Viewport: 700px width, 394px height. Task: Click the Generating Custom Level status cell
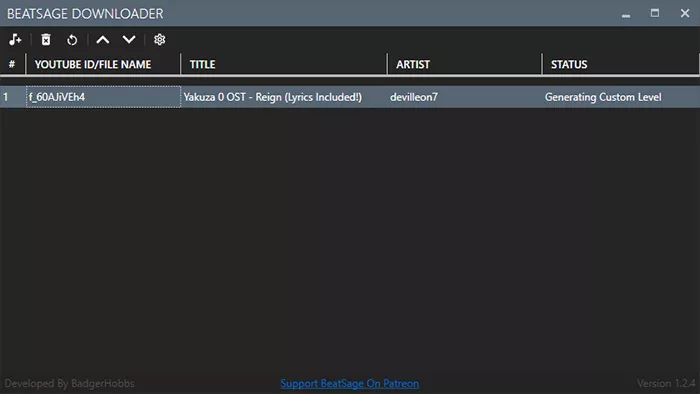click(x=621, y=97)
